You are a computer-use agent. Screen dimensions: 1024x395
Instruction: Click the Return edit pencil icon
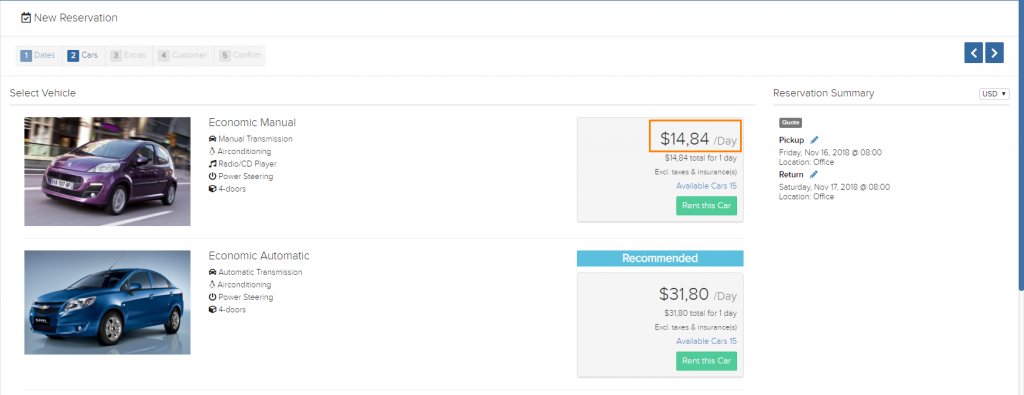[813, 174]
